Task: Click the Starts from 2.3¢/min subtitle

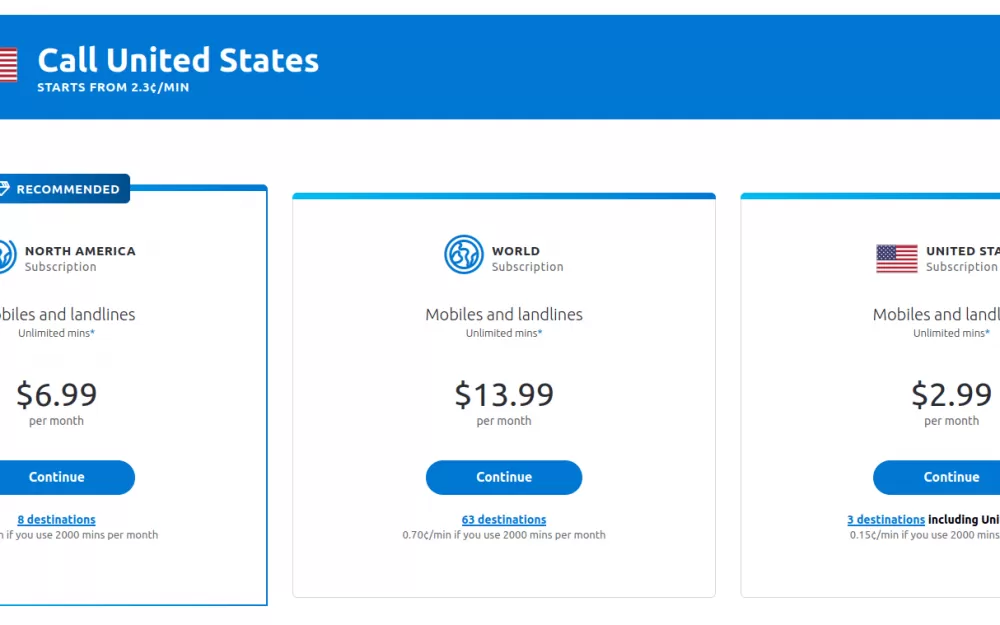Action: [x=113, y=87]
